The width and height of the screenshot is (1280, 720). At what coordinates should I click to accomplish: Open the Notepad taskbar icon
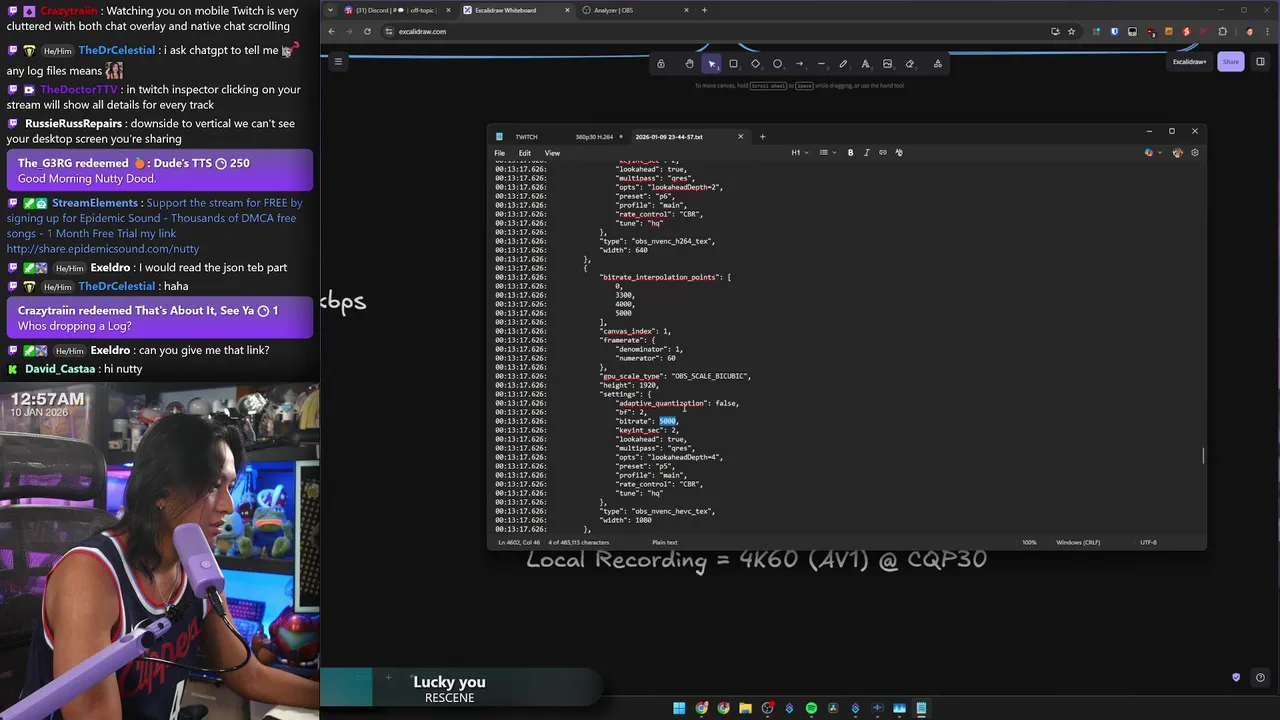pos(921,708)
